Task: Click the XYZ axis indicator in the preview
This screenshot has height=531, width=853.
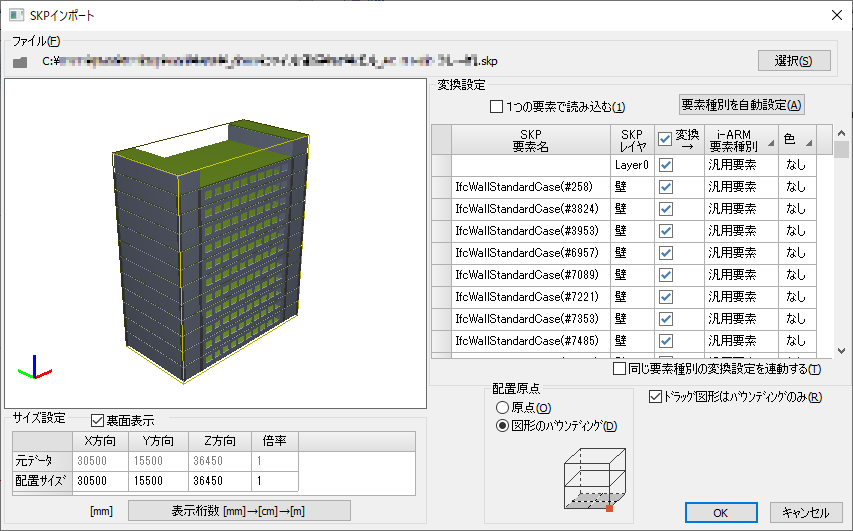Action: 36,367
